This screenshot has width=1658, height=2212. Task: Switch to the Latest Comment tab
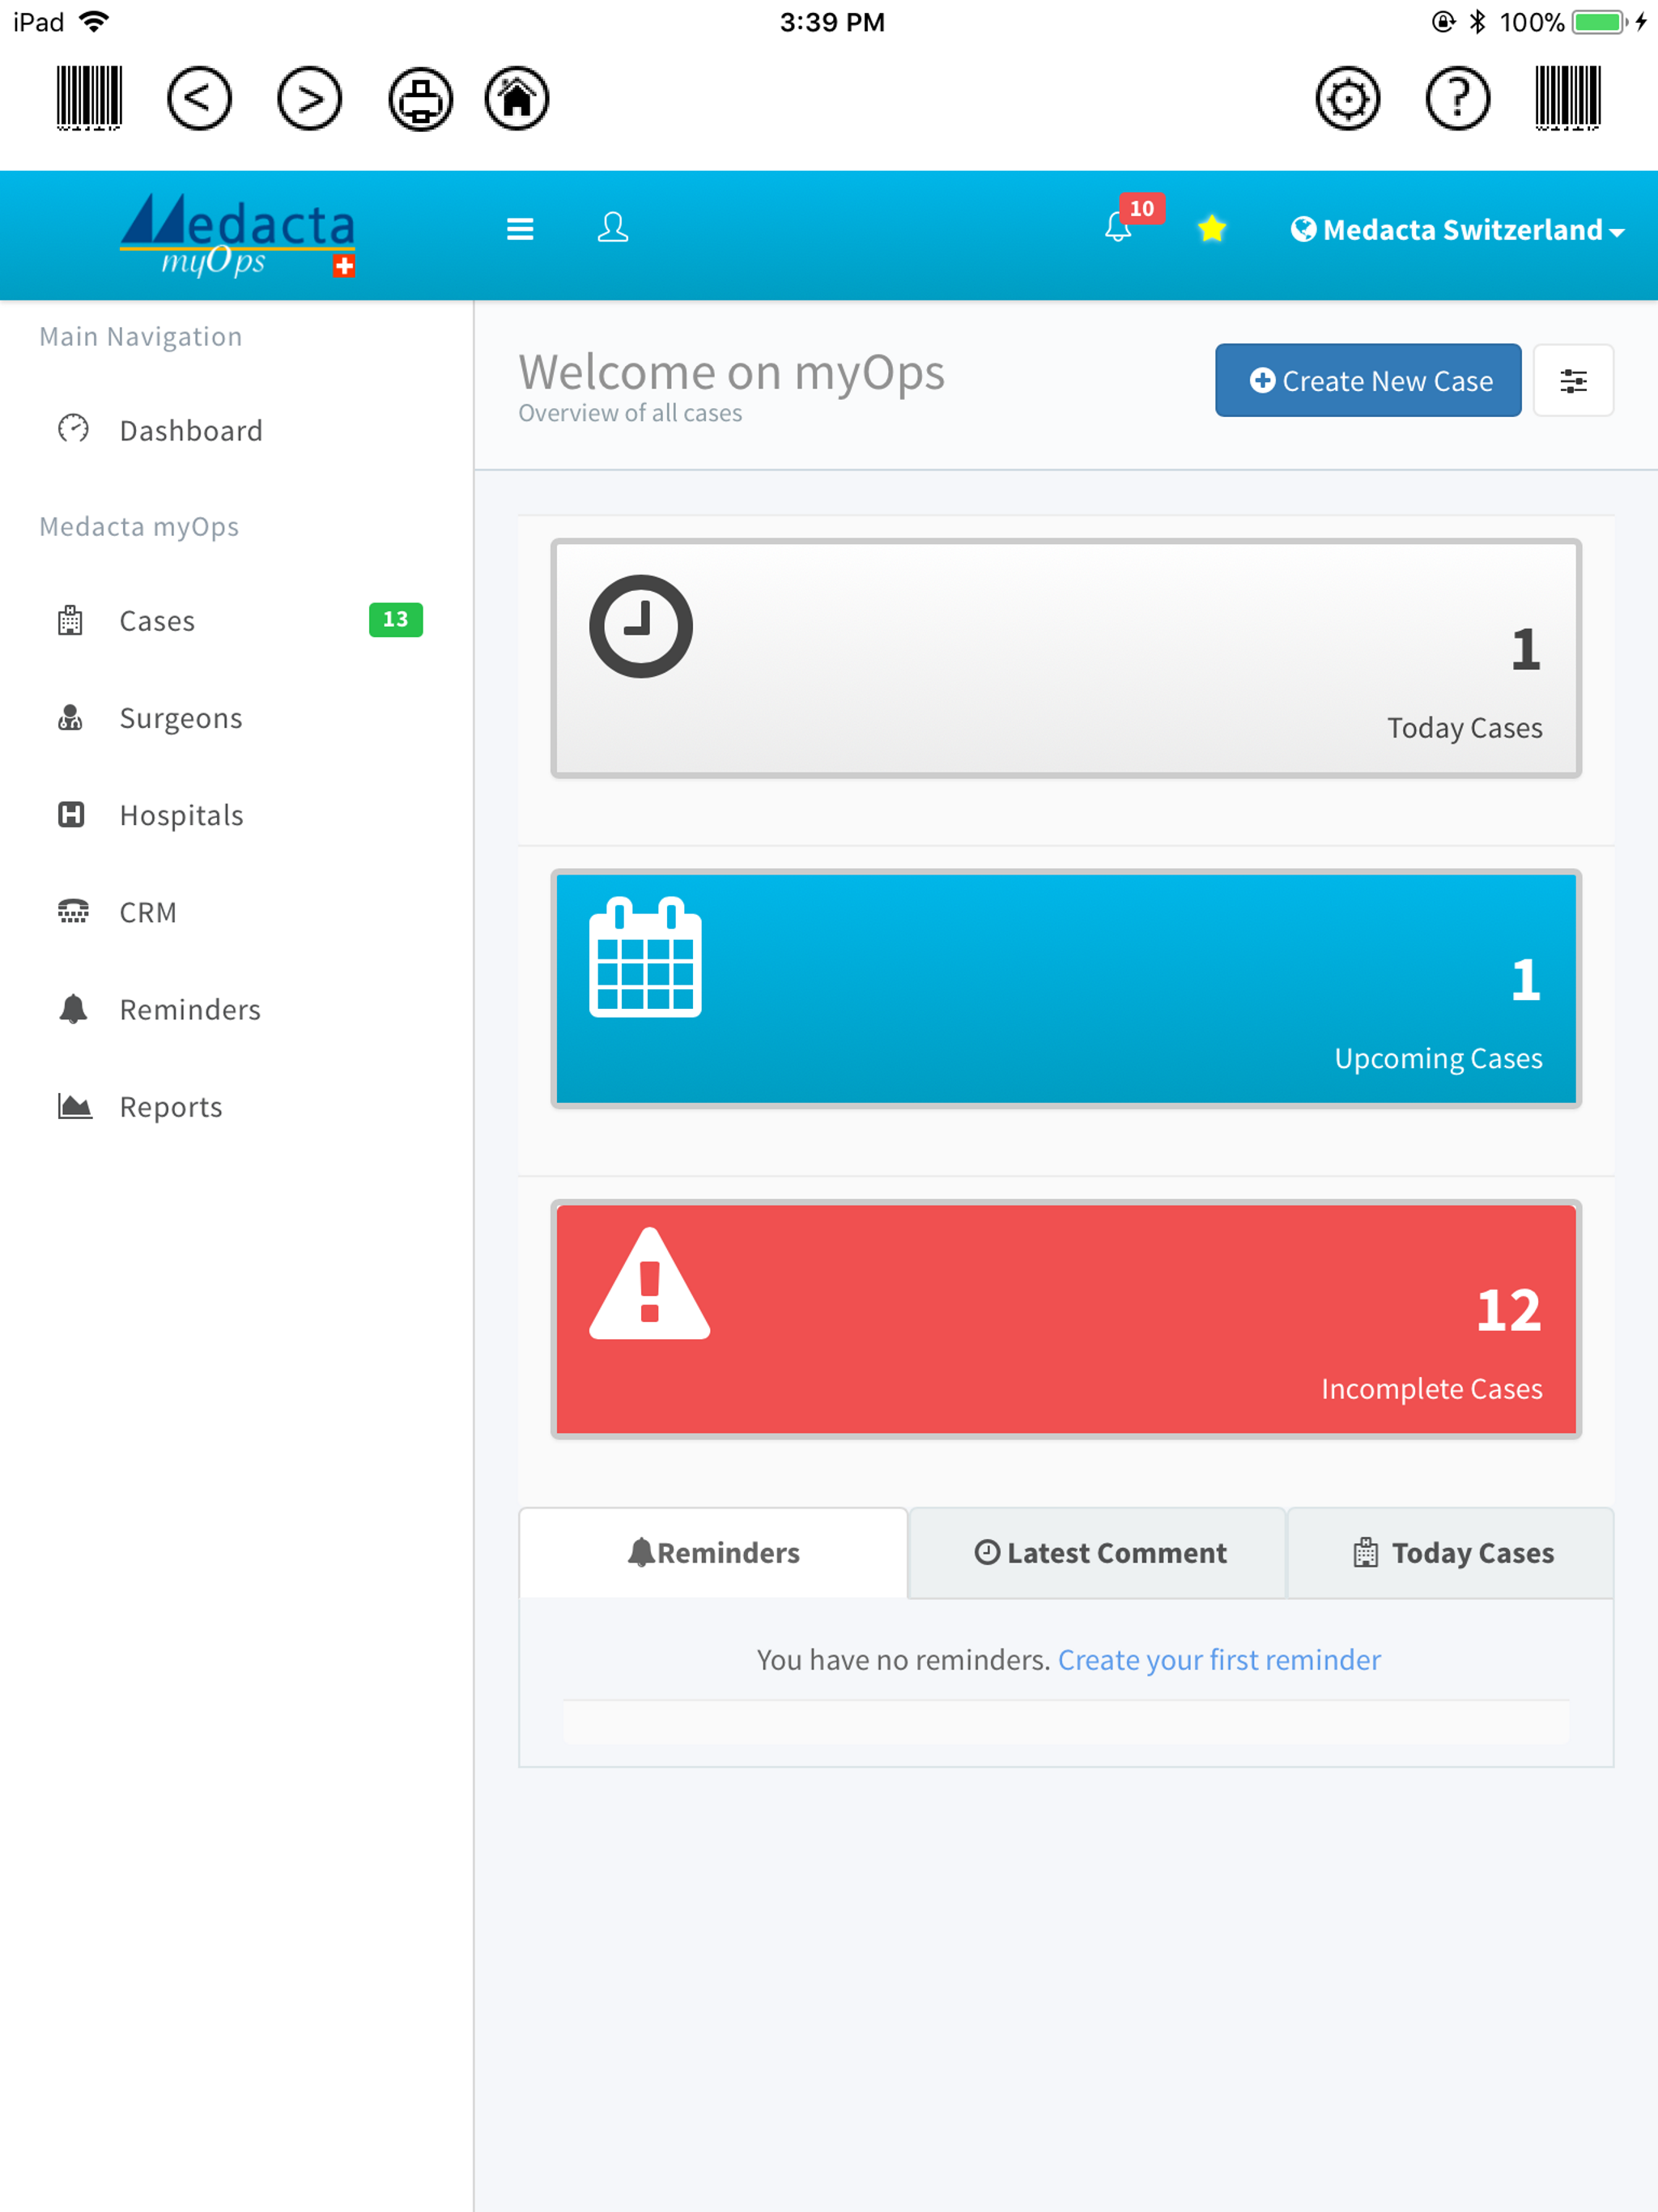point(1099,1553)
